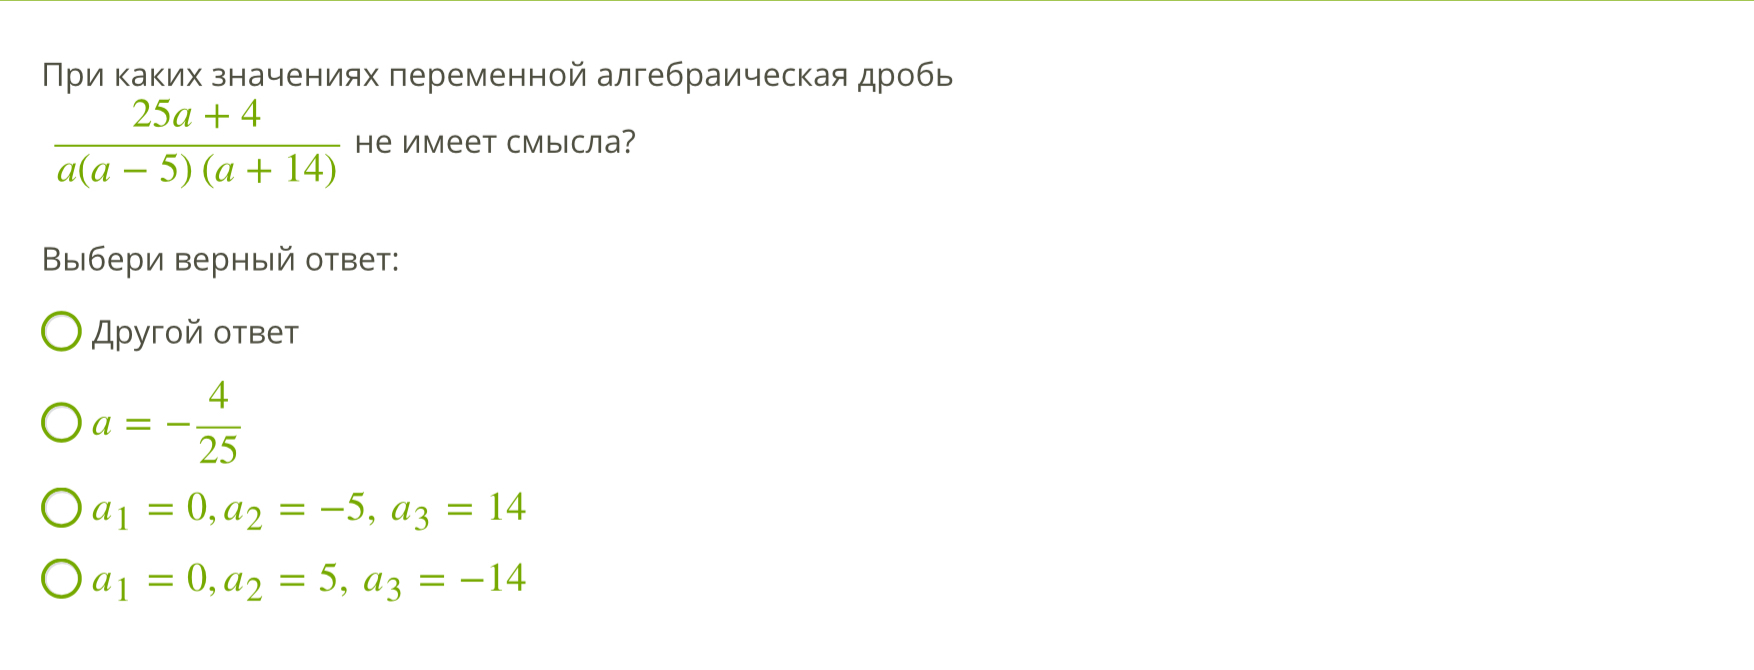Click the fraction numerator 25a+4
Screen dimensions: 1754x670
click(196, 114)
